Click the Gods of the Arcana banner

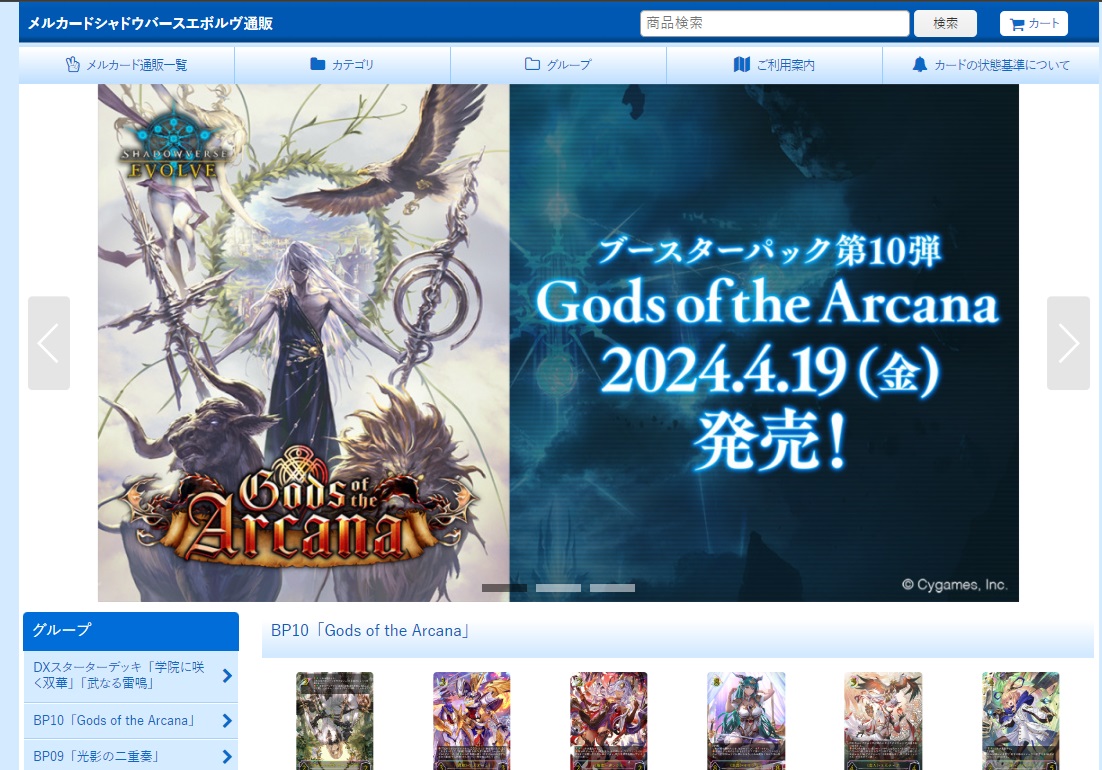coord(558,343)
